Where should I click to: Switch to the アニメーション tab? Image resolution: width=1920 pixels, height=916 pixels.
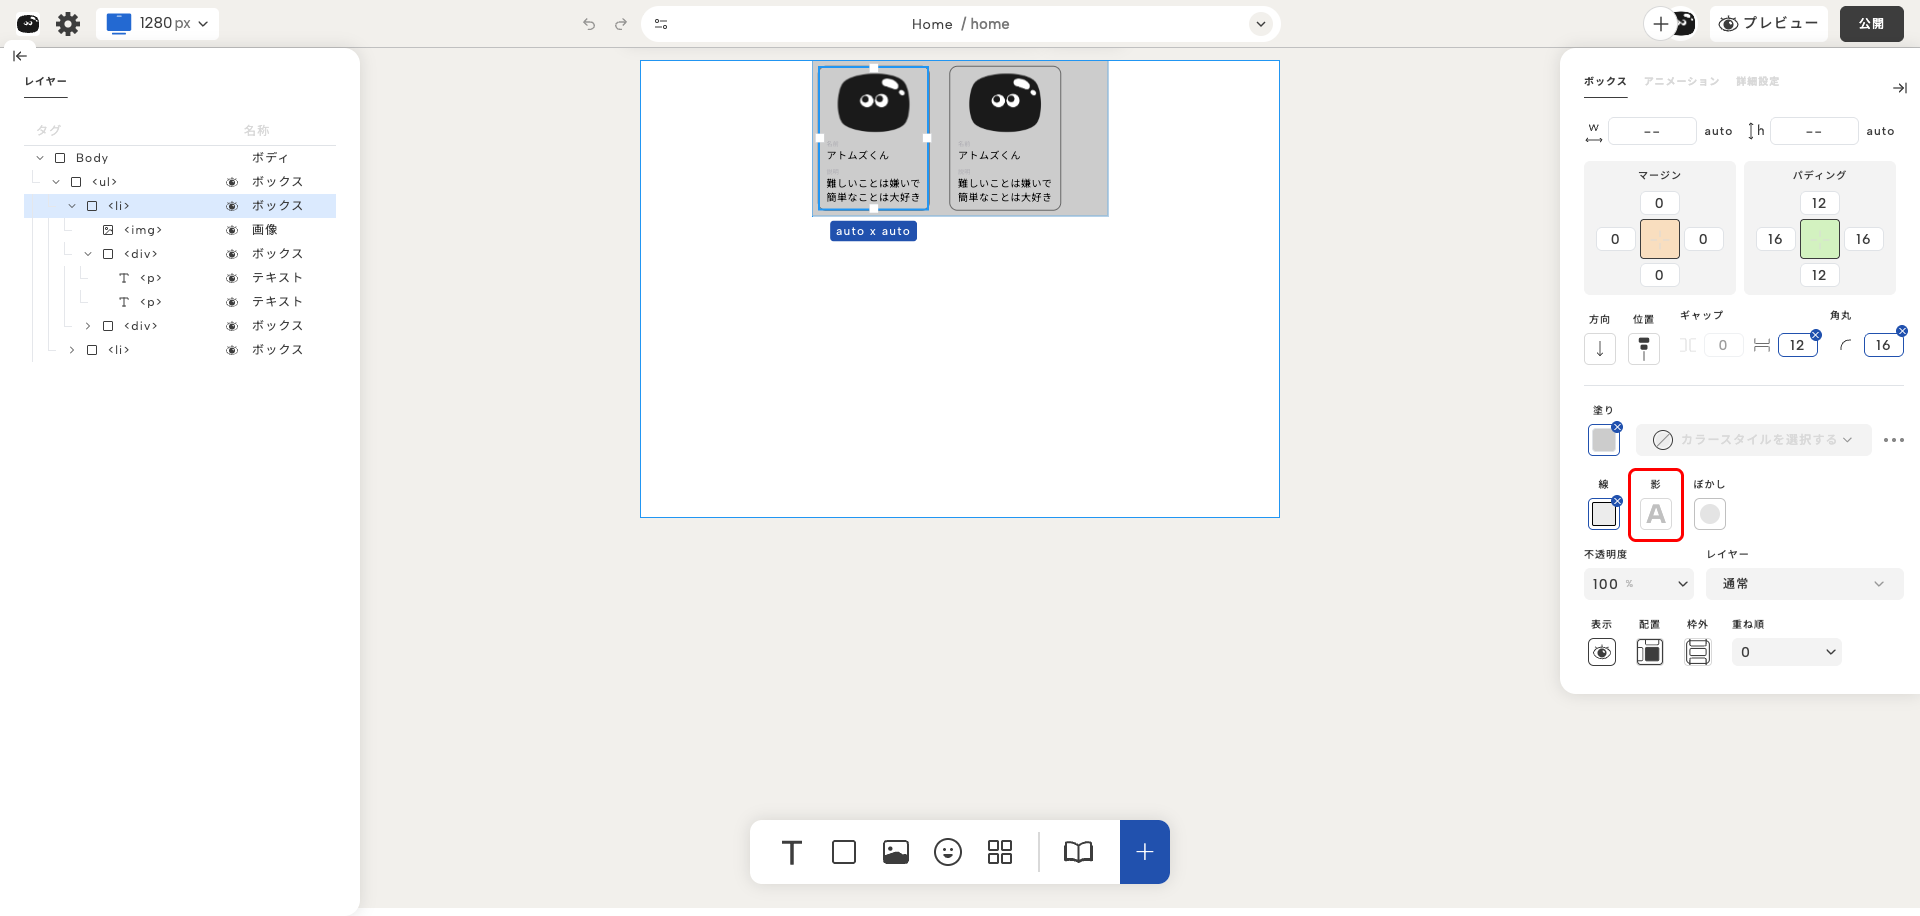[1681, 82]
